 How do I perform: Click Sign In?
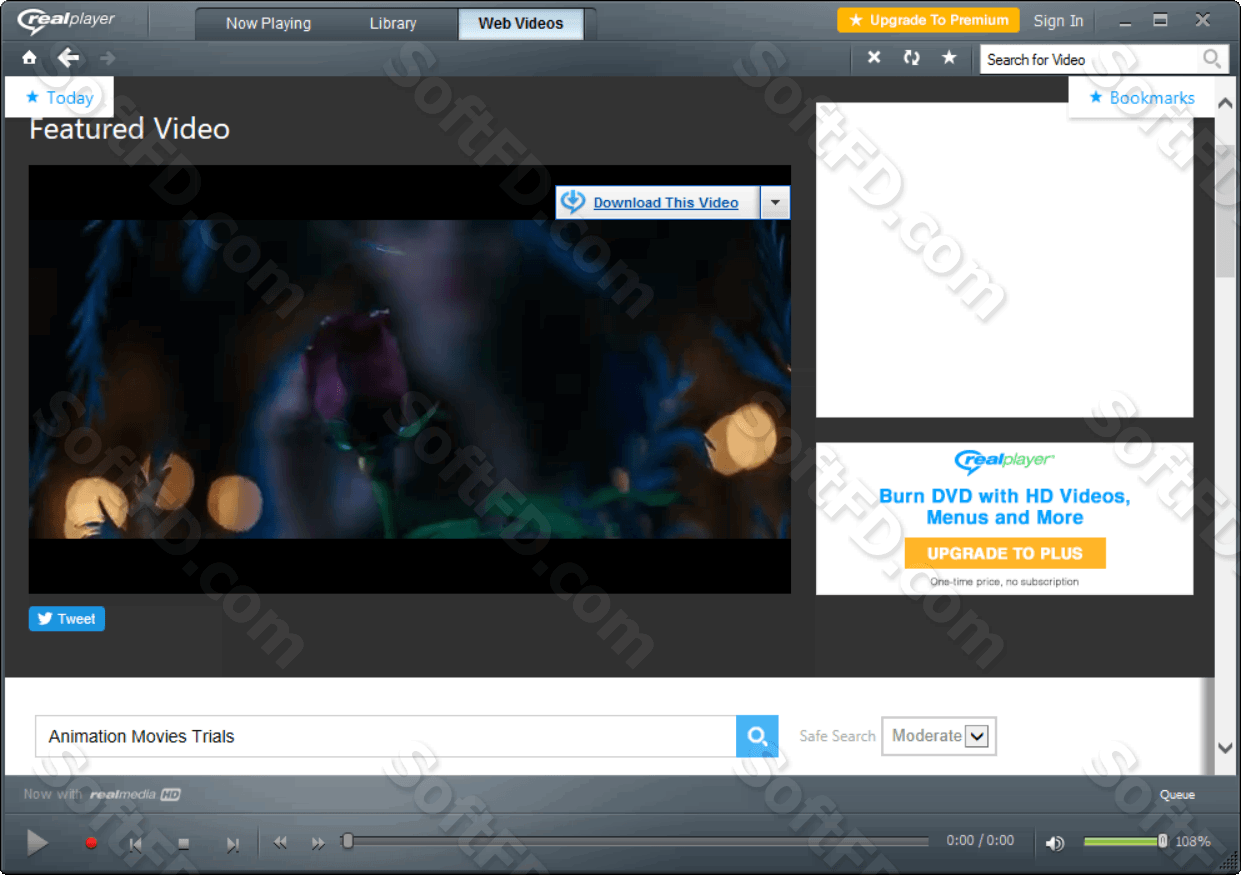point(1058,21)
